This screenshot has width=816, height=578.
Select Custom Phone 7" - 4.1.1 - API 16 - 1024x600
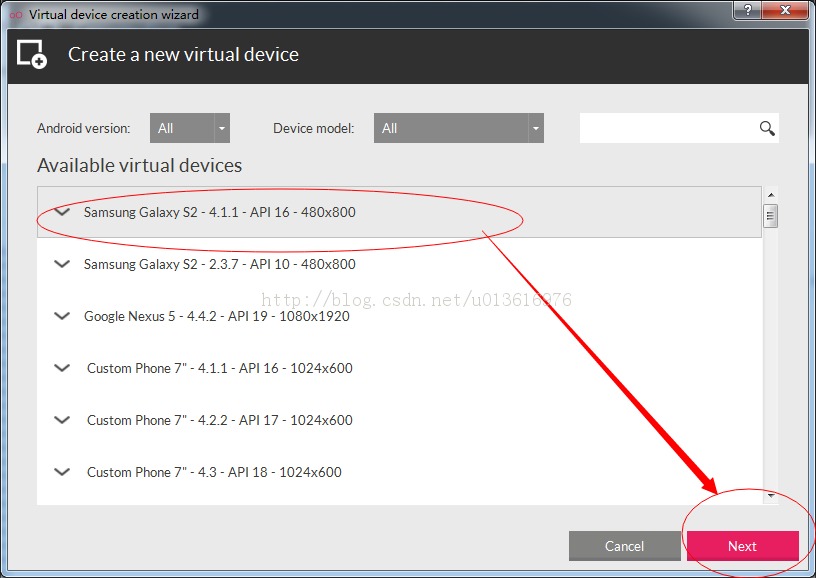click(399, 368)
